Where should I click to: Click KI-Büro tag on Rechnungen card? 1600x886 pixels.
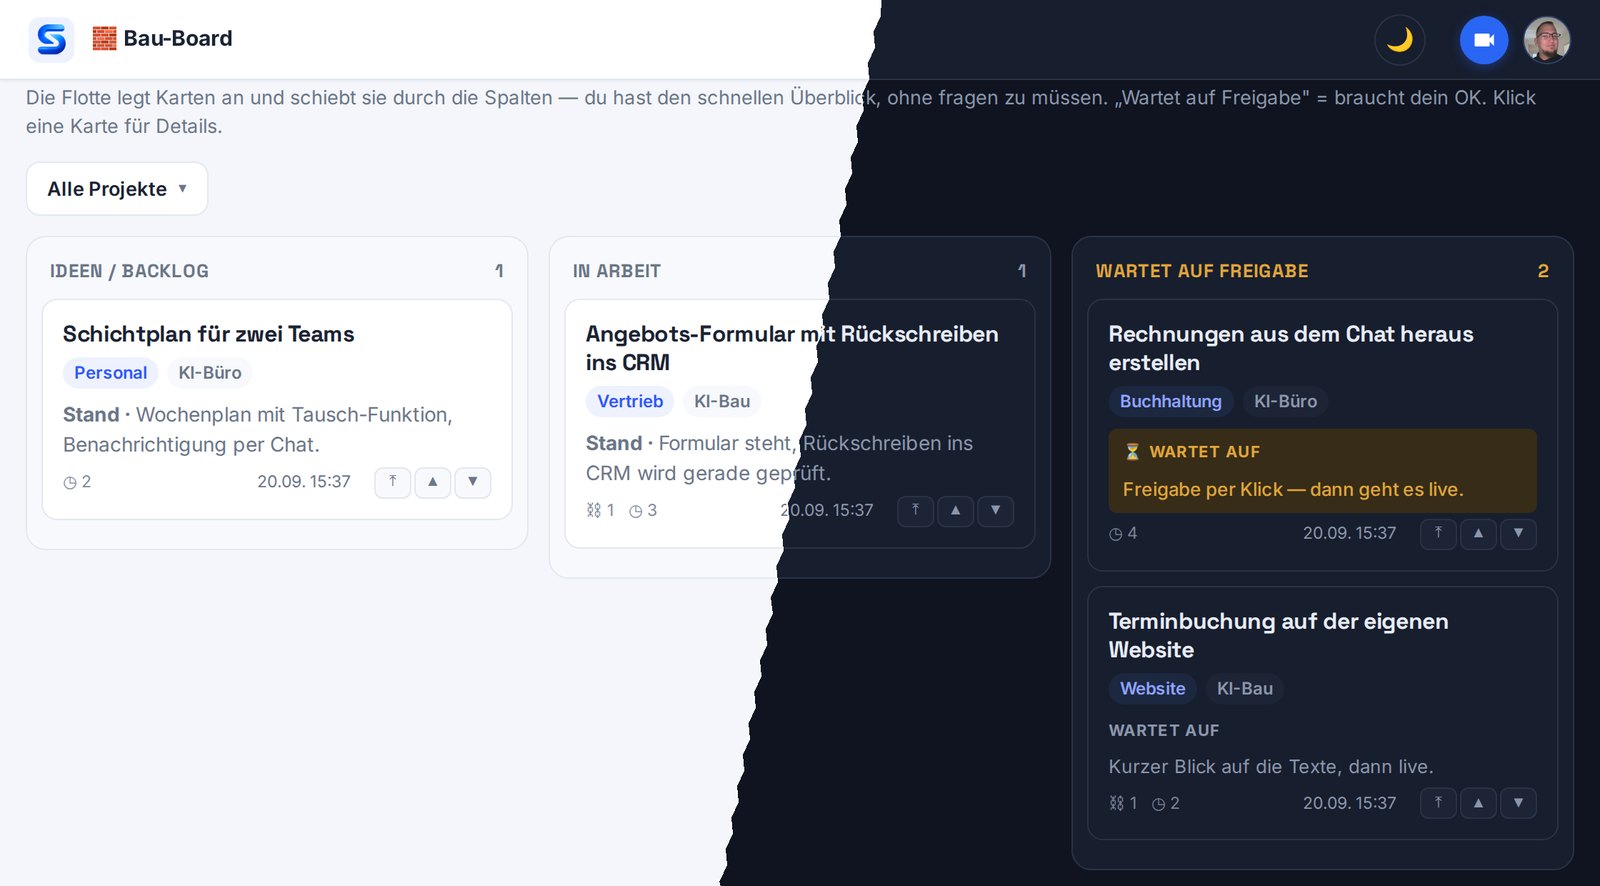pos(1286,402)
